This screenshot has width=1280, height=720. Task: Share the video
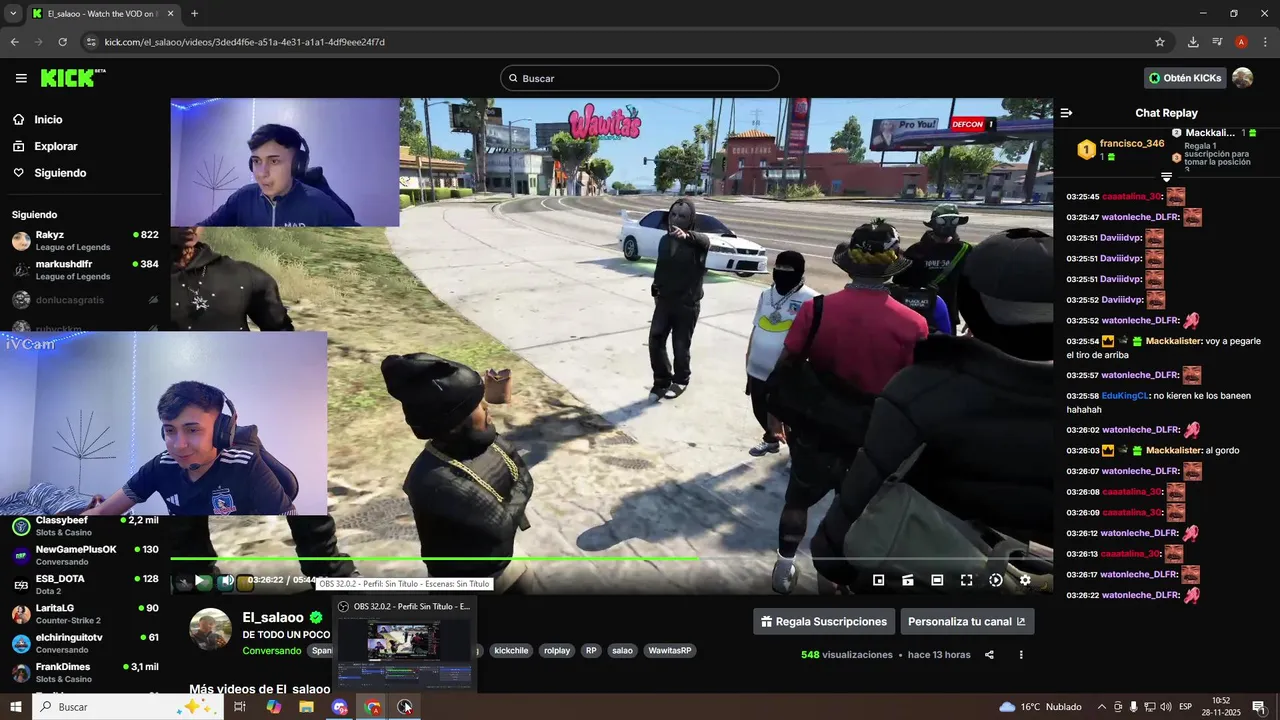coord(989,655)
